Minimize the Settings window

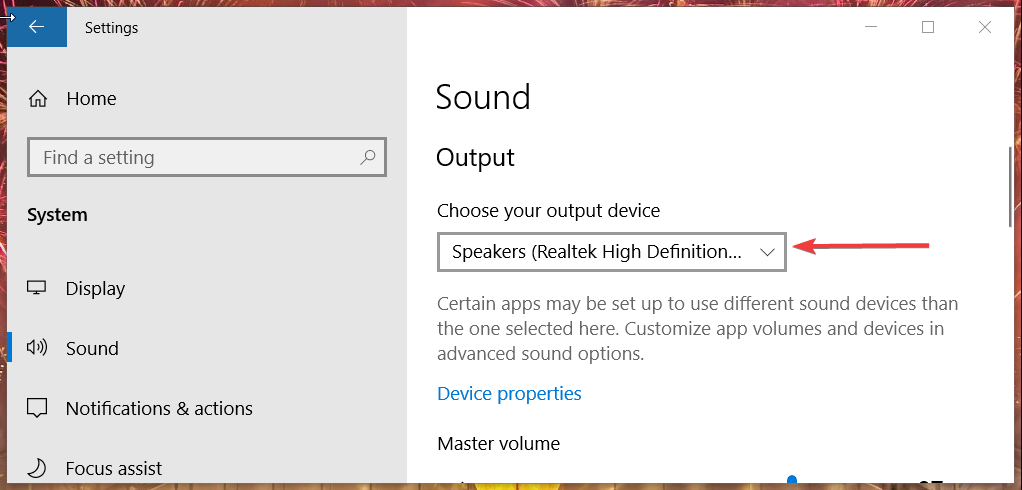871,27
